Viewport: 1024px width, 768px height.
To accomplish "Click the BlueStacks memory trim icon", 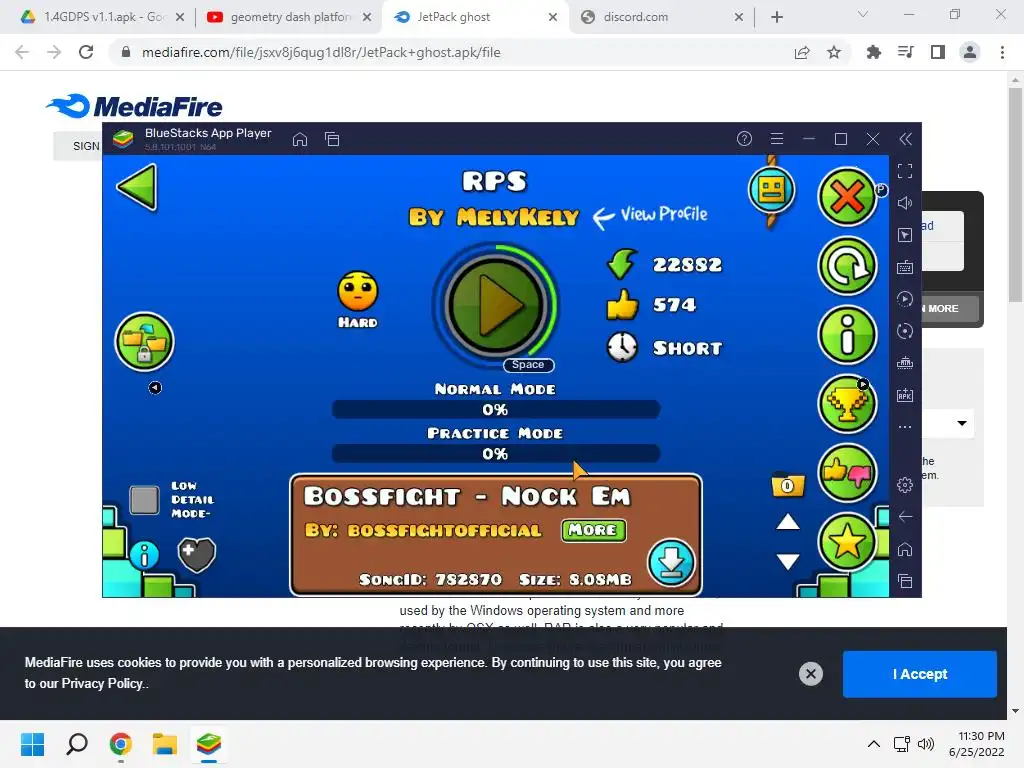I will point(904,363).
